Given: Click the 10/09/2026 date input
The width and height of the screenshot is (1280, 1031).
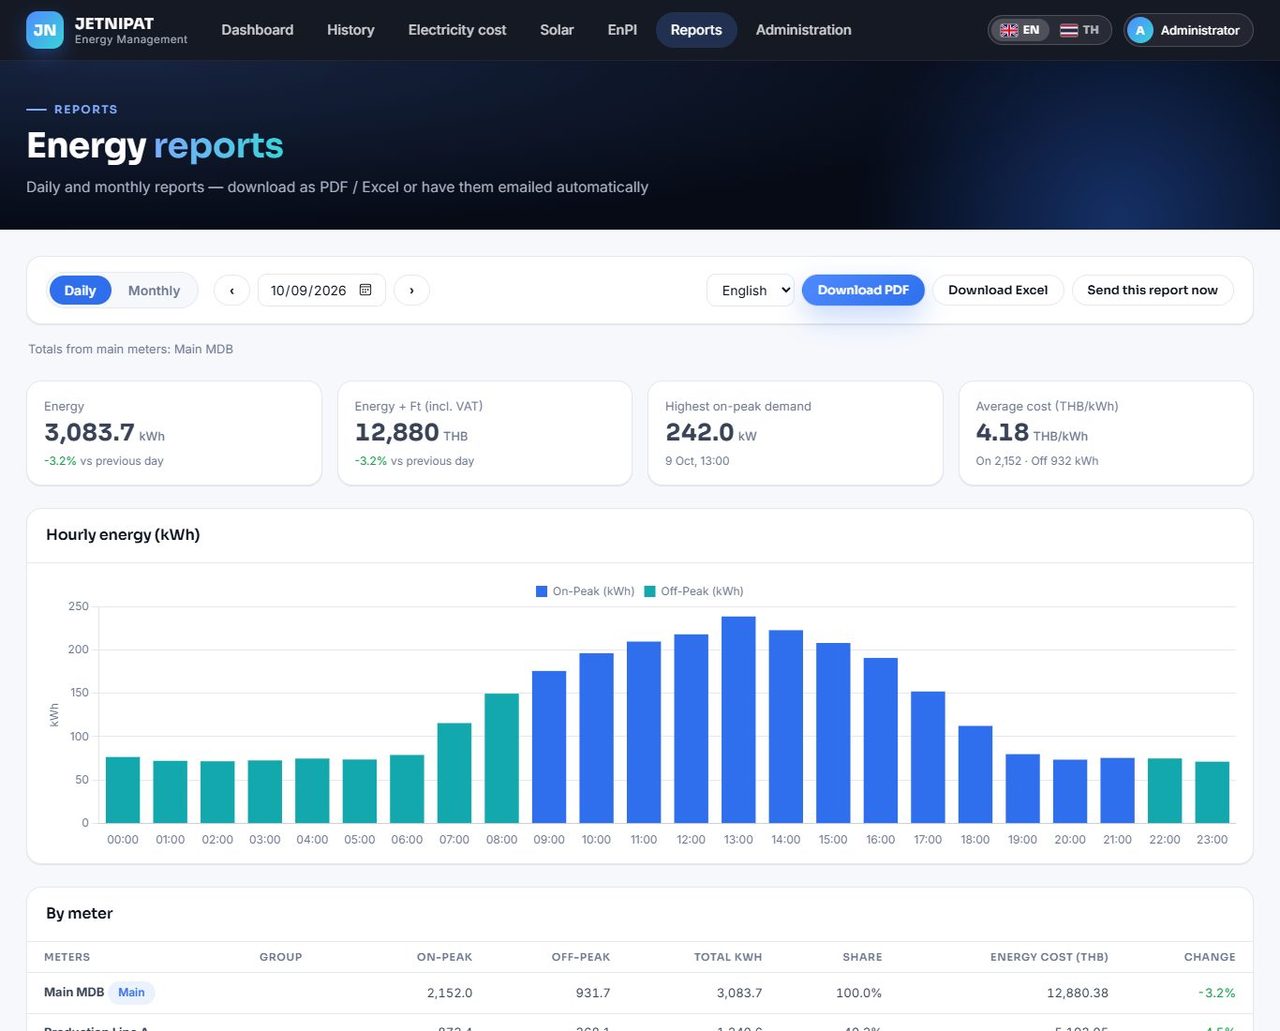Looking at the screenshot, I should tap(321, 290).
